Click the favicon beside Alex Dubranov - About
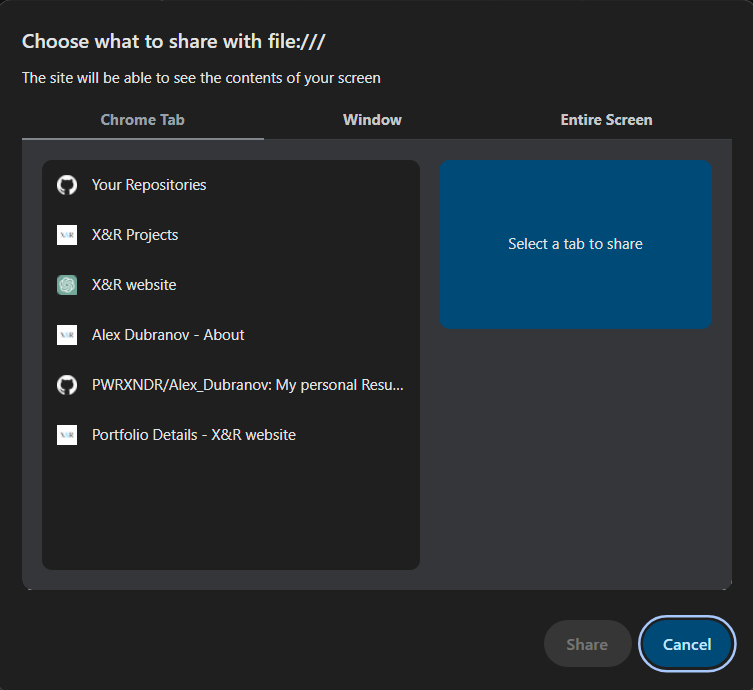 coord(67,335)
